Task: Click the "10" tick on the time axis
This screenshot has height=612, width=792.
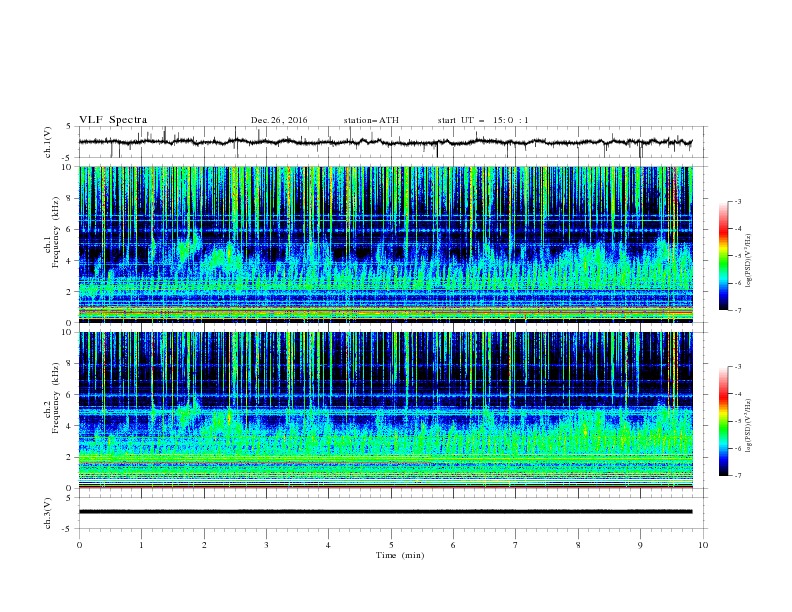Action: pyautogui.click(x=703, y=545)
